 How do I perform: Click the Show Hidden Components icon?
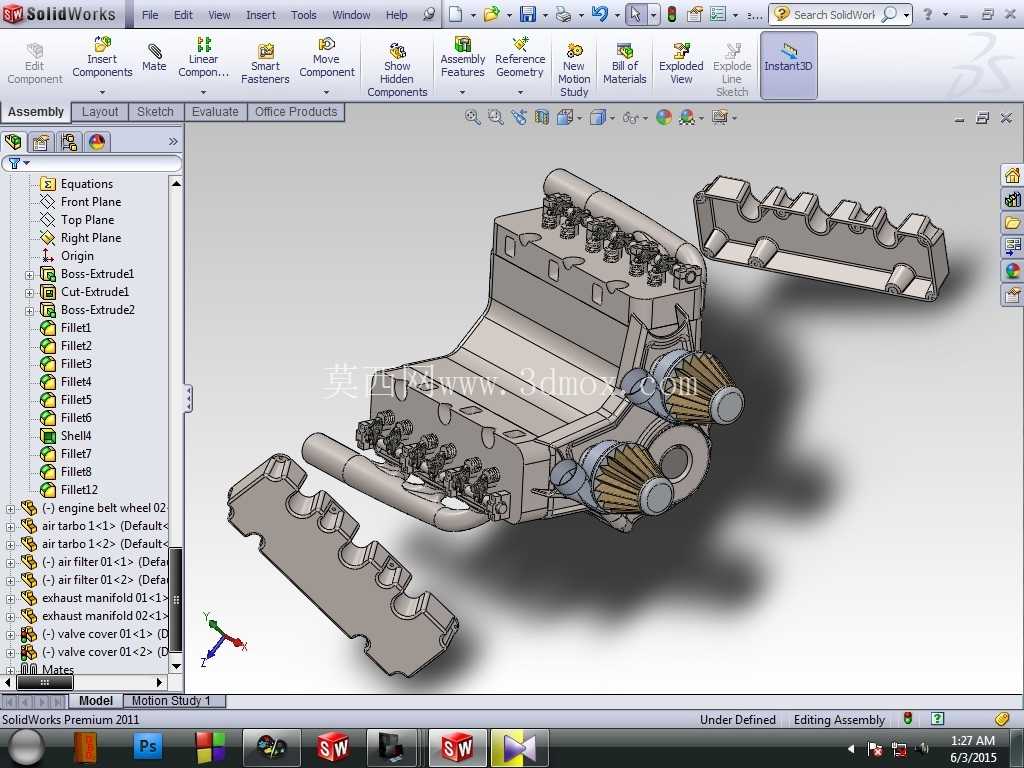397,69
